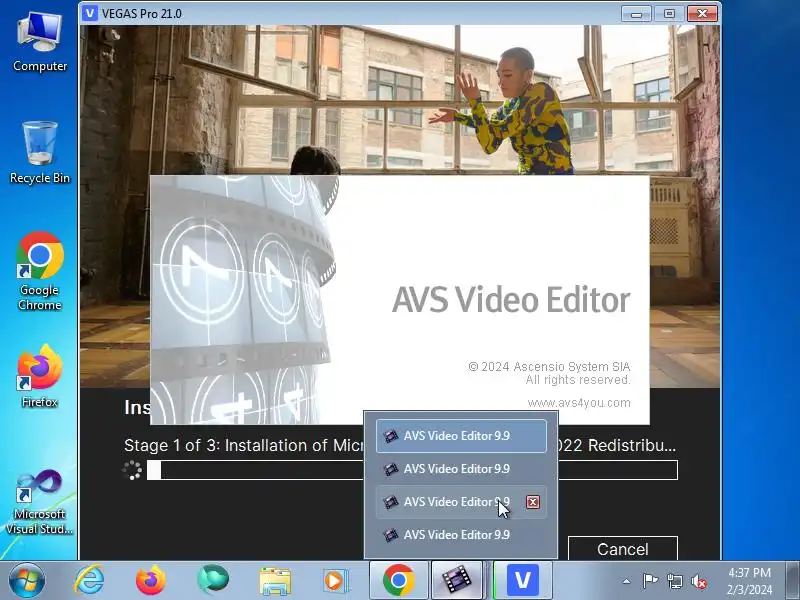
Task: Maximize the VEGAS Pro 21.0 window
Action: click(669, 14)
